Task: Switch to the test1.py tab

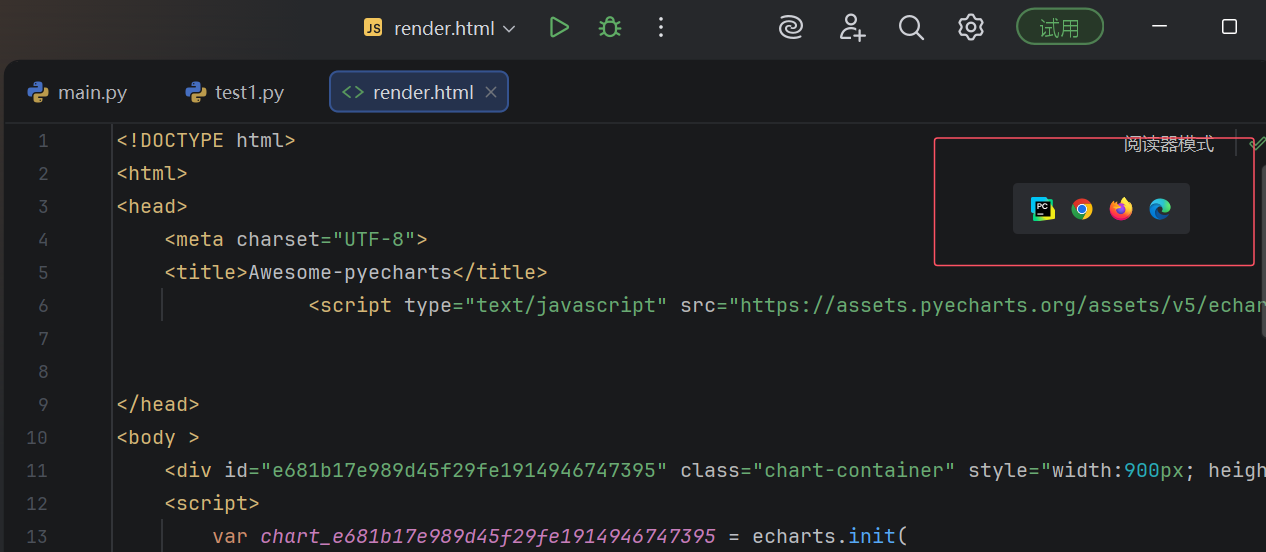Action: [235, 93]
